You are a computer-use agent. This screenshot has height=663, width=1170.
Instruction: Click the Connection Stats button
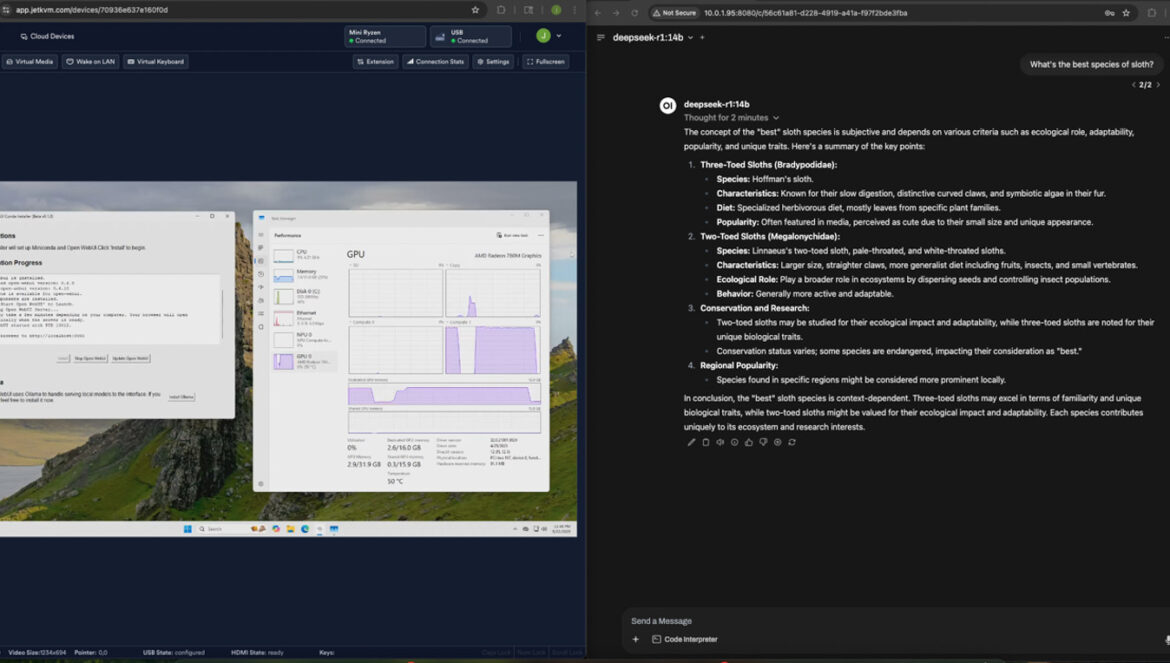[436, 62]
